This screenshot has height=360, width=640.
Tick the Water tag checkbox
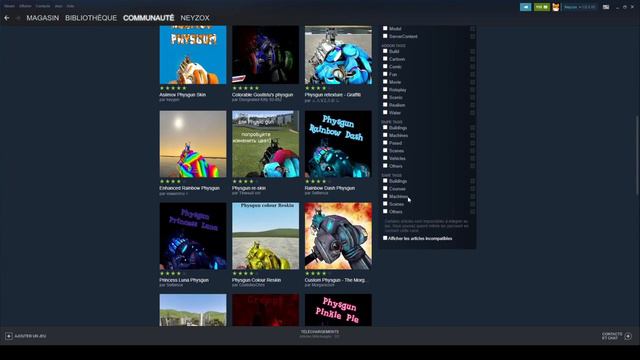coord(385,112)
